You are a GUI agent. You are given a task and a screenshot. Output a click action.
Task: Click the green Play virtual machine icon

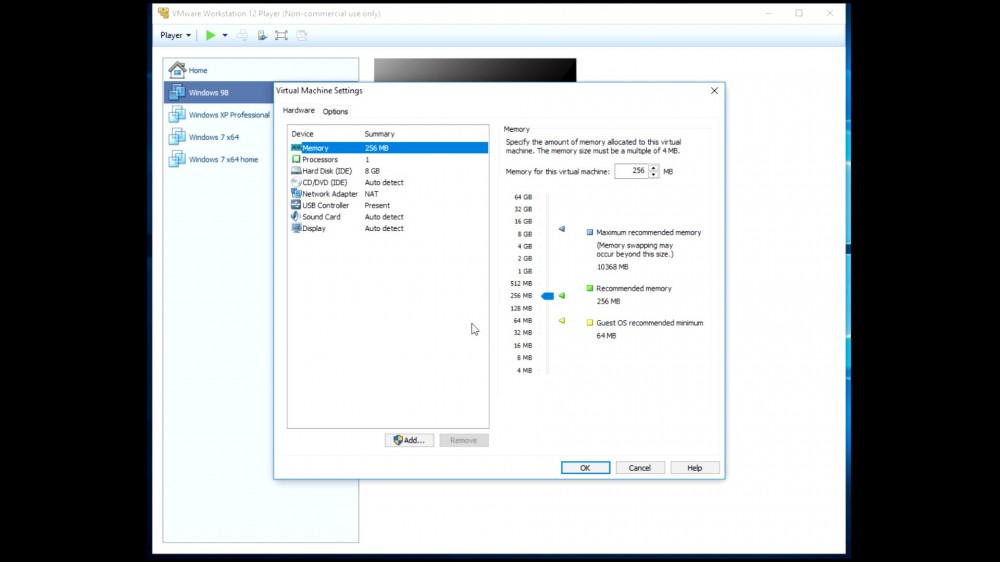[x=210, y=35]
